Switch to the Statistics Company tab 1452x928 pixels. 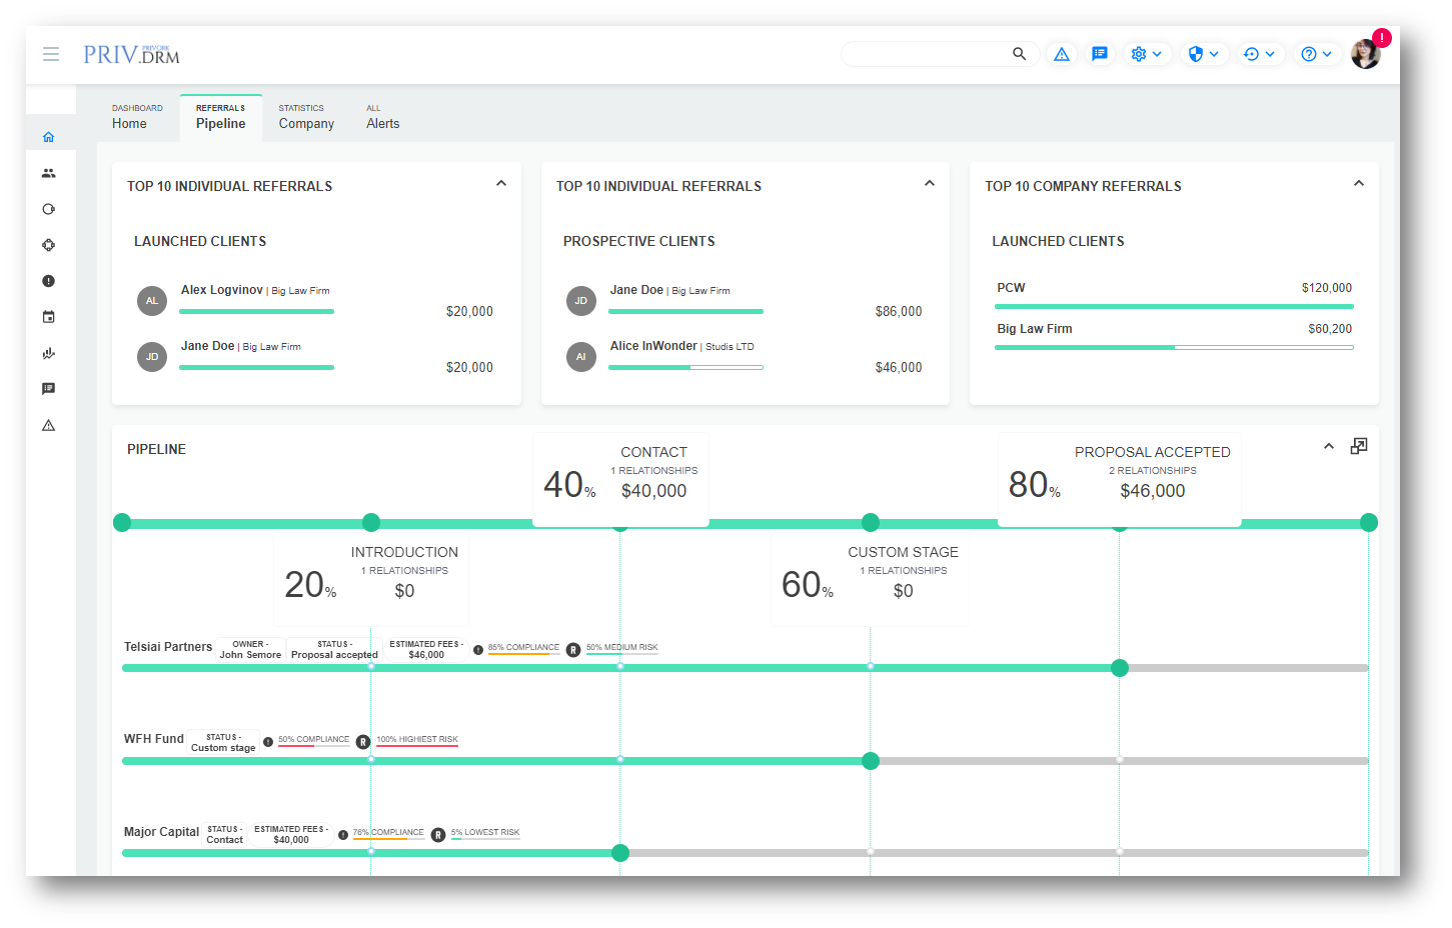(x=306, y=117)
